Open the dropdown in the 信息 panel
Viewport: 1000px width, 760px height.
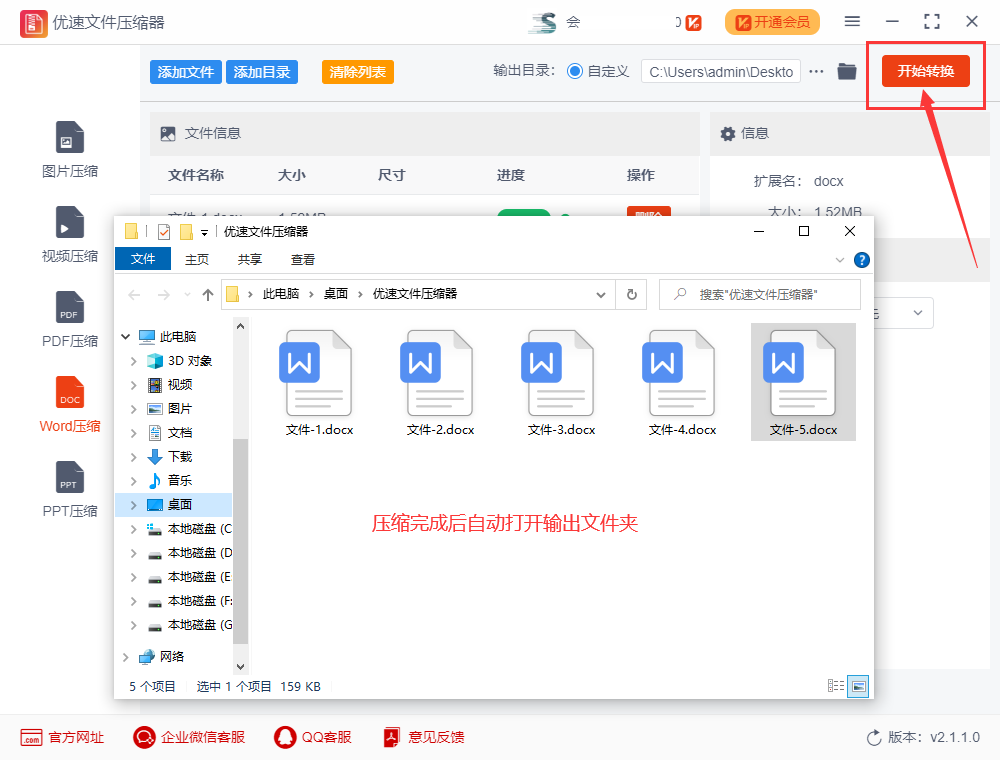[917, 313]
